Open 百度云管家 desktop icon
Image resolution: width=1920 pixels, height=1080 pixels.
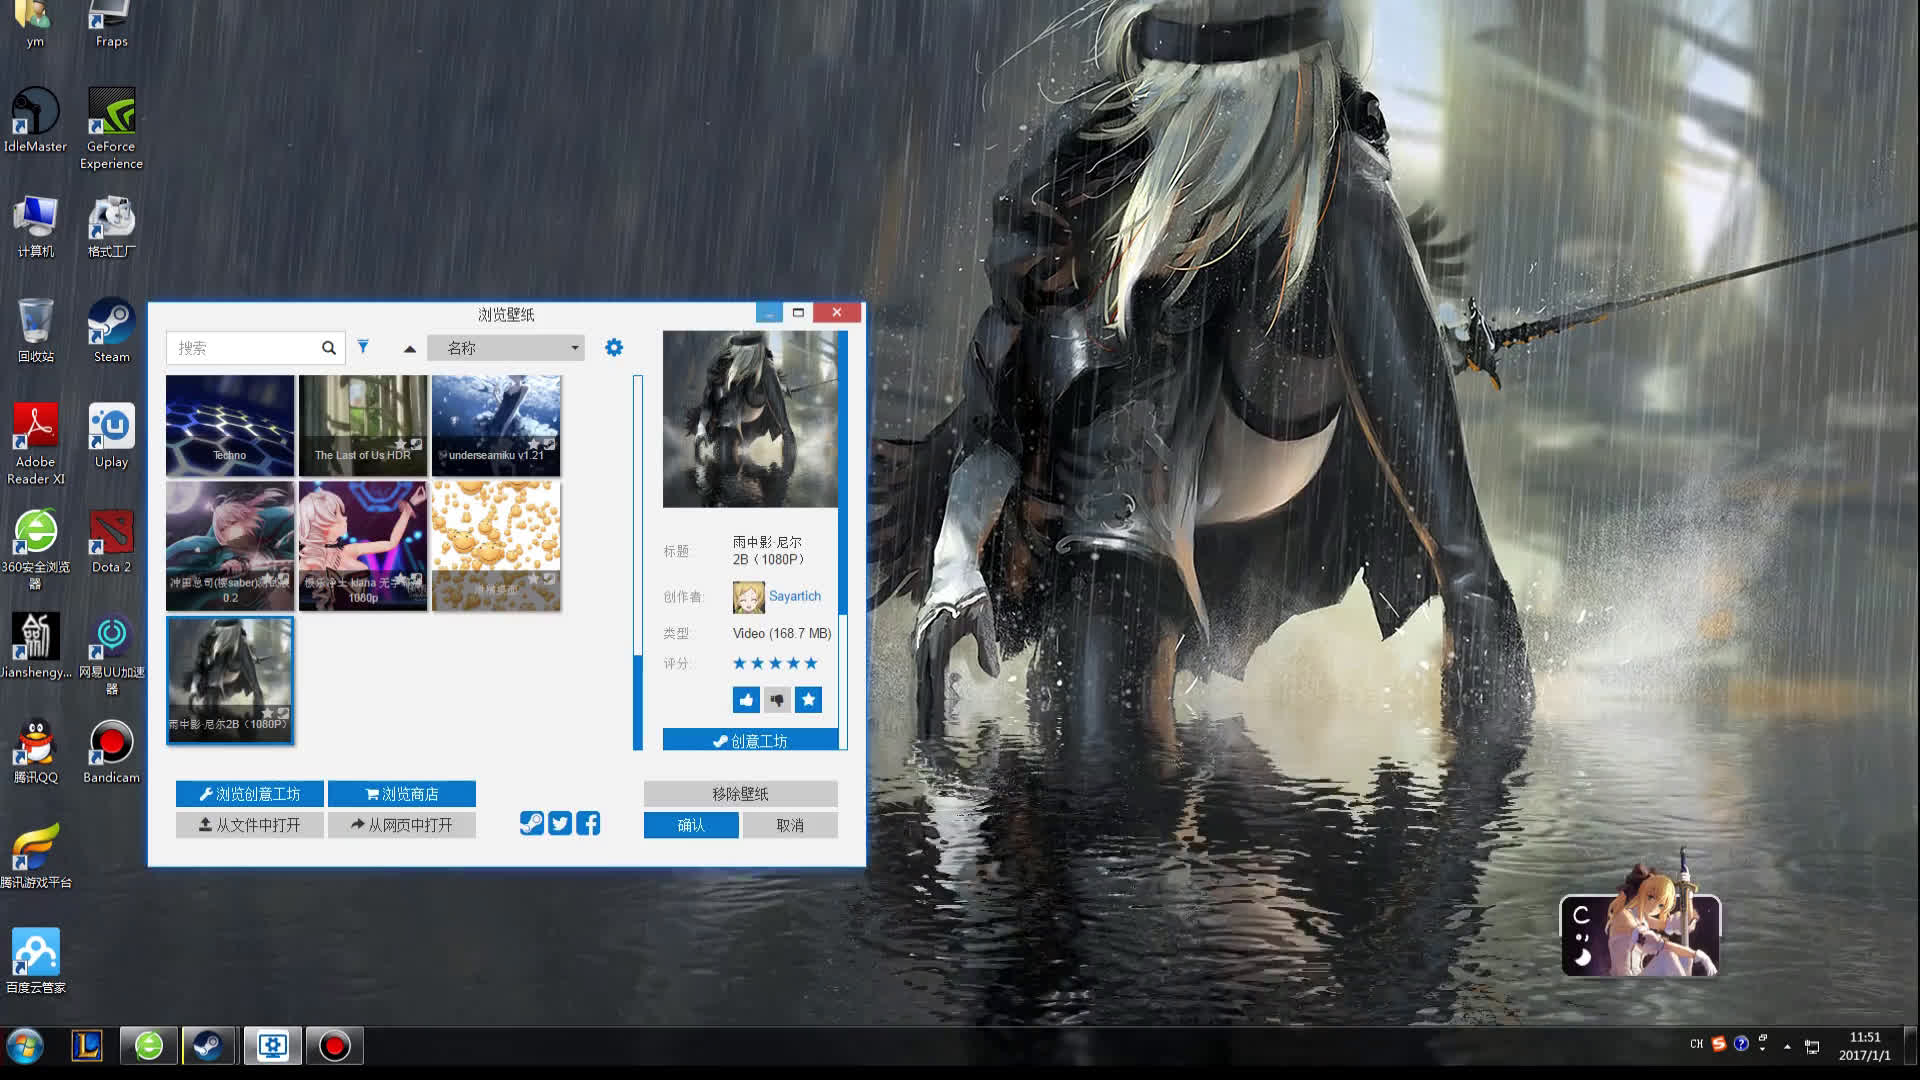(x=36, y=961)
